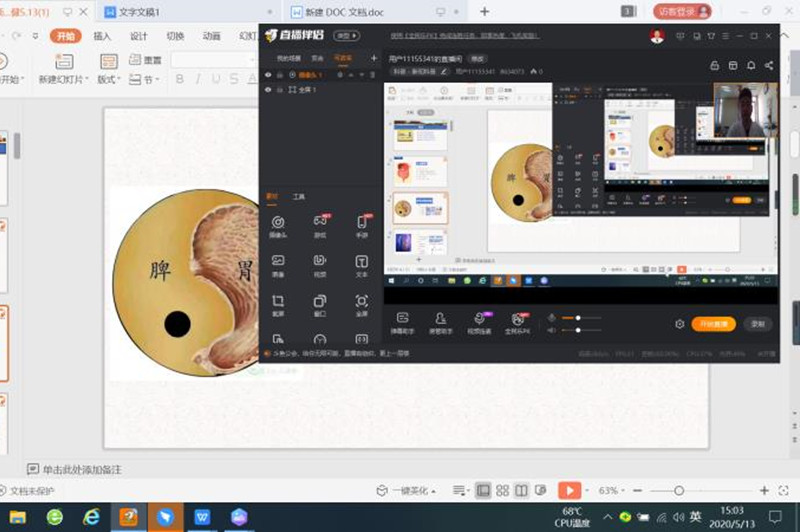Hide the 摄像头1 source layer
800x532 pixels.
coord(267,74)
